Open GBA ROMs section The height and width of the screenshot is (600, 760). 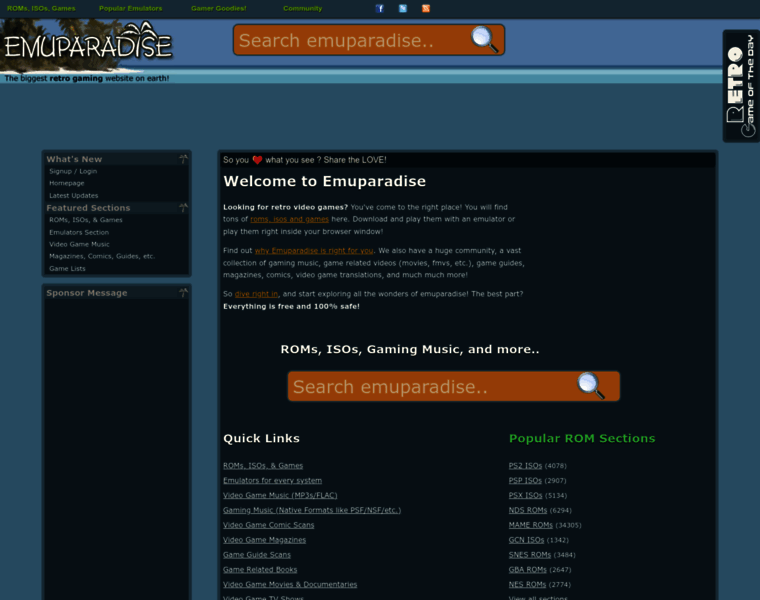click(x=528, y=569)
